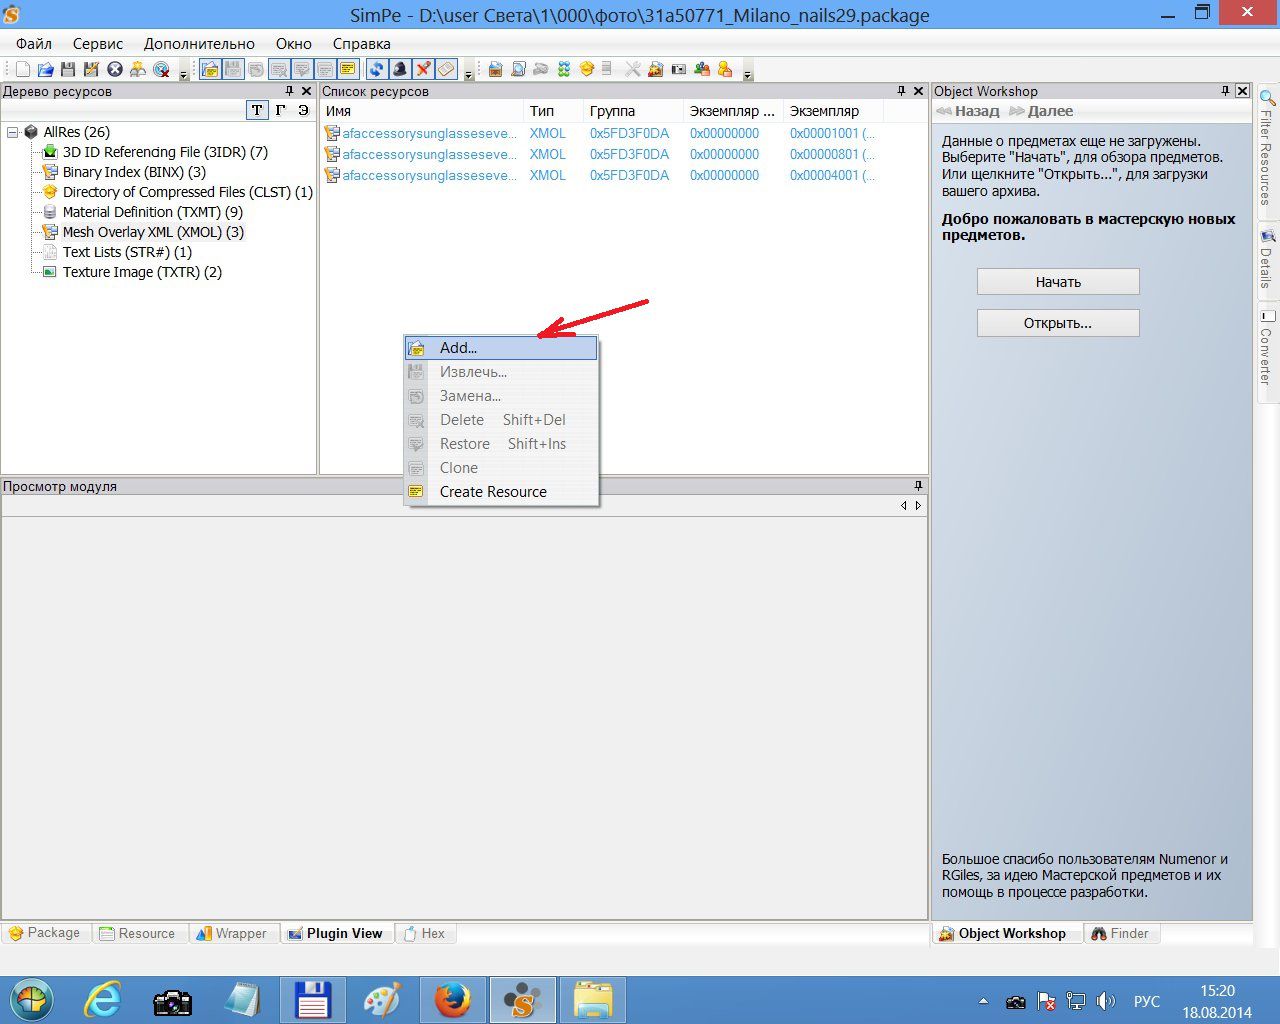Click the crossed wrench tools toolbar icon
The image size is (1280, 1024).
(632, 69)
